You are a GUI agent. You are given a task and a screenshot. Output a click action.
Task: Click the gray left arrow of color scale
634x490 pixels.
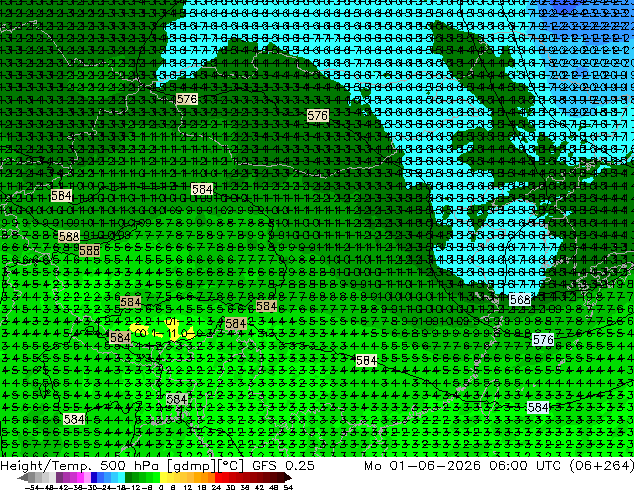(23, 477)
